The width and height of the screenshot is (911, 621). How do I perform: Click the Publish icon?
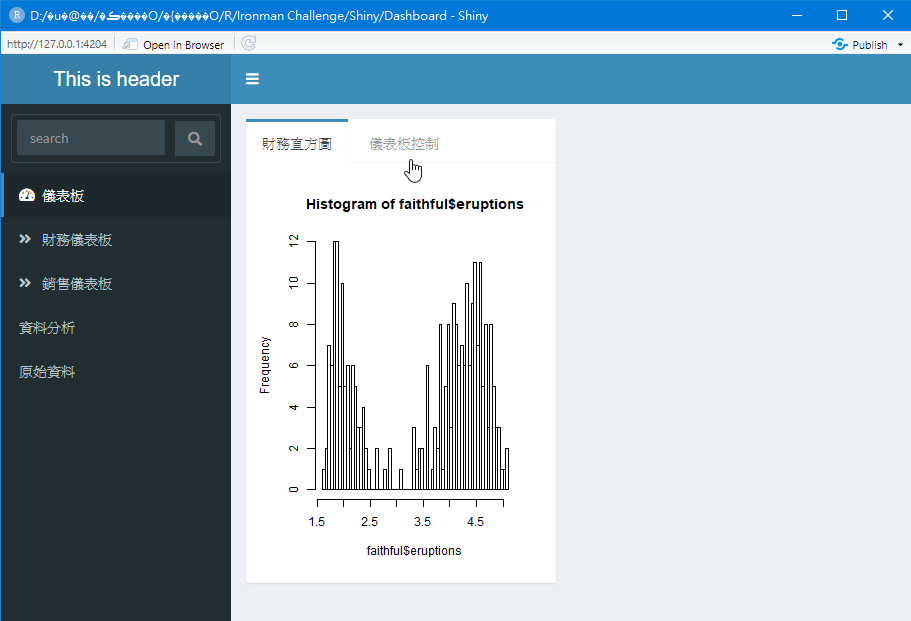840,44
